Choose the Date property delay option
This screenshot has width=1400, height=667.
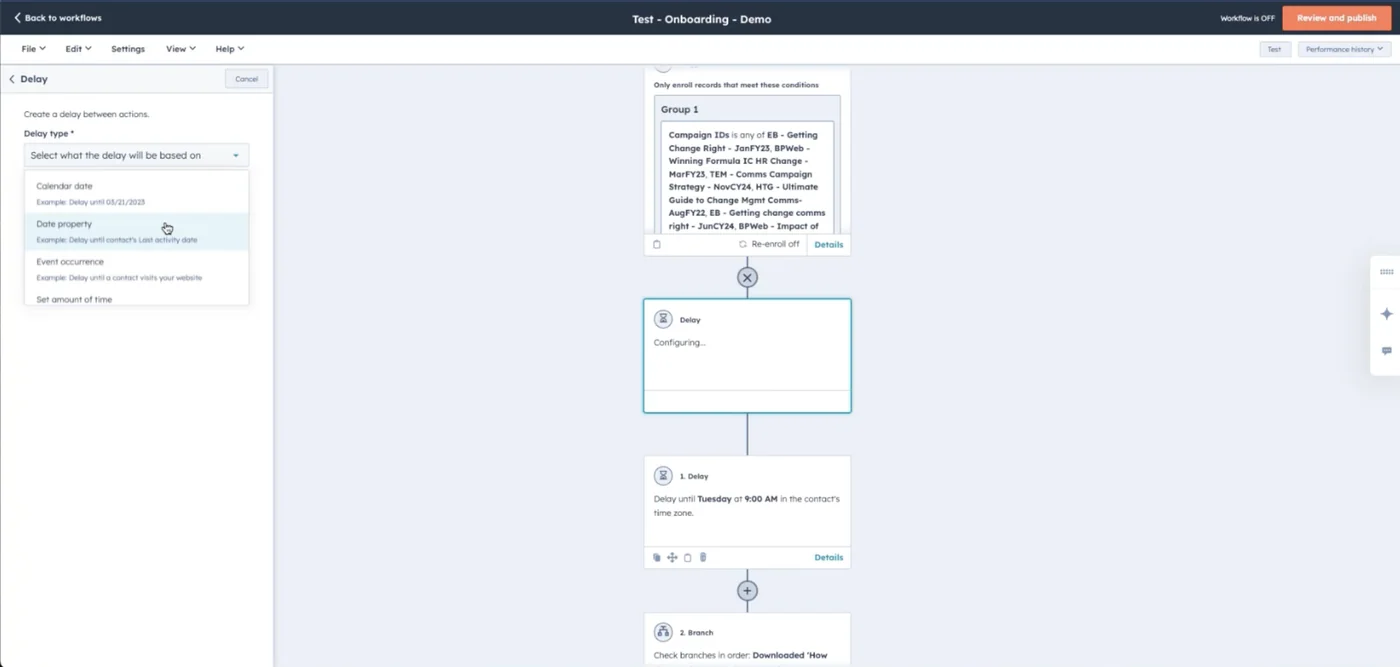pyautogui.click(x=136, y=231)
